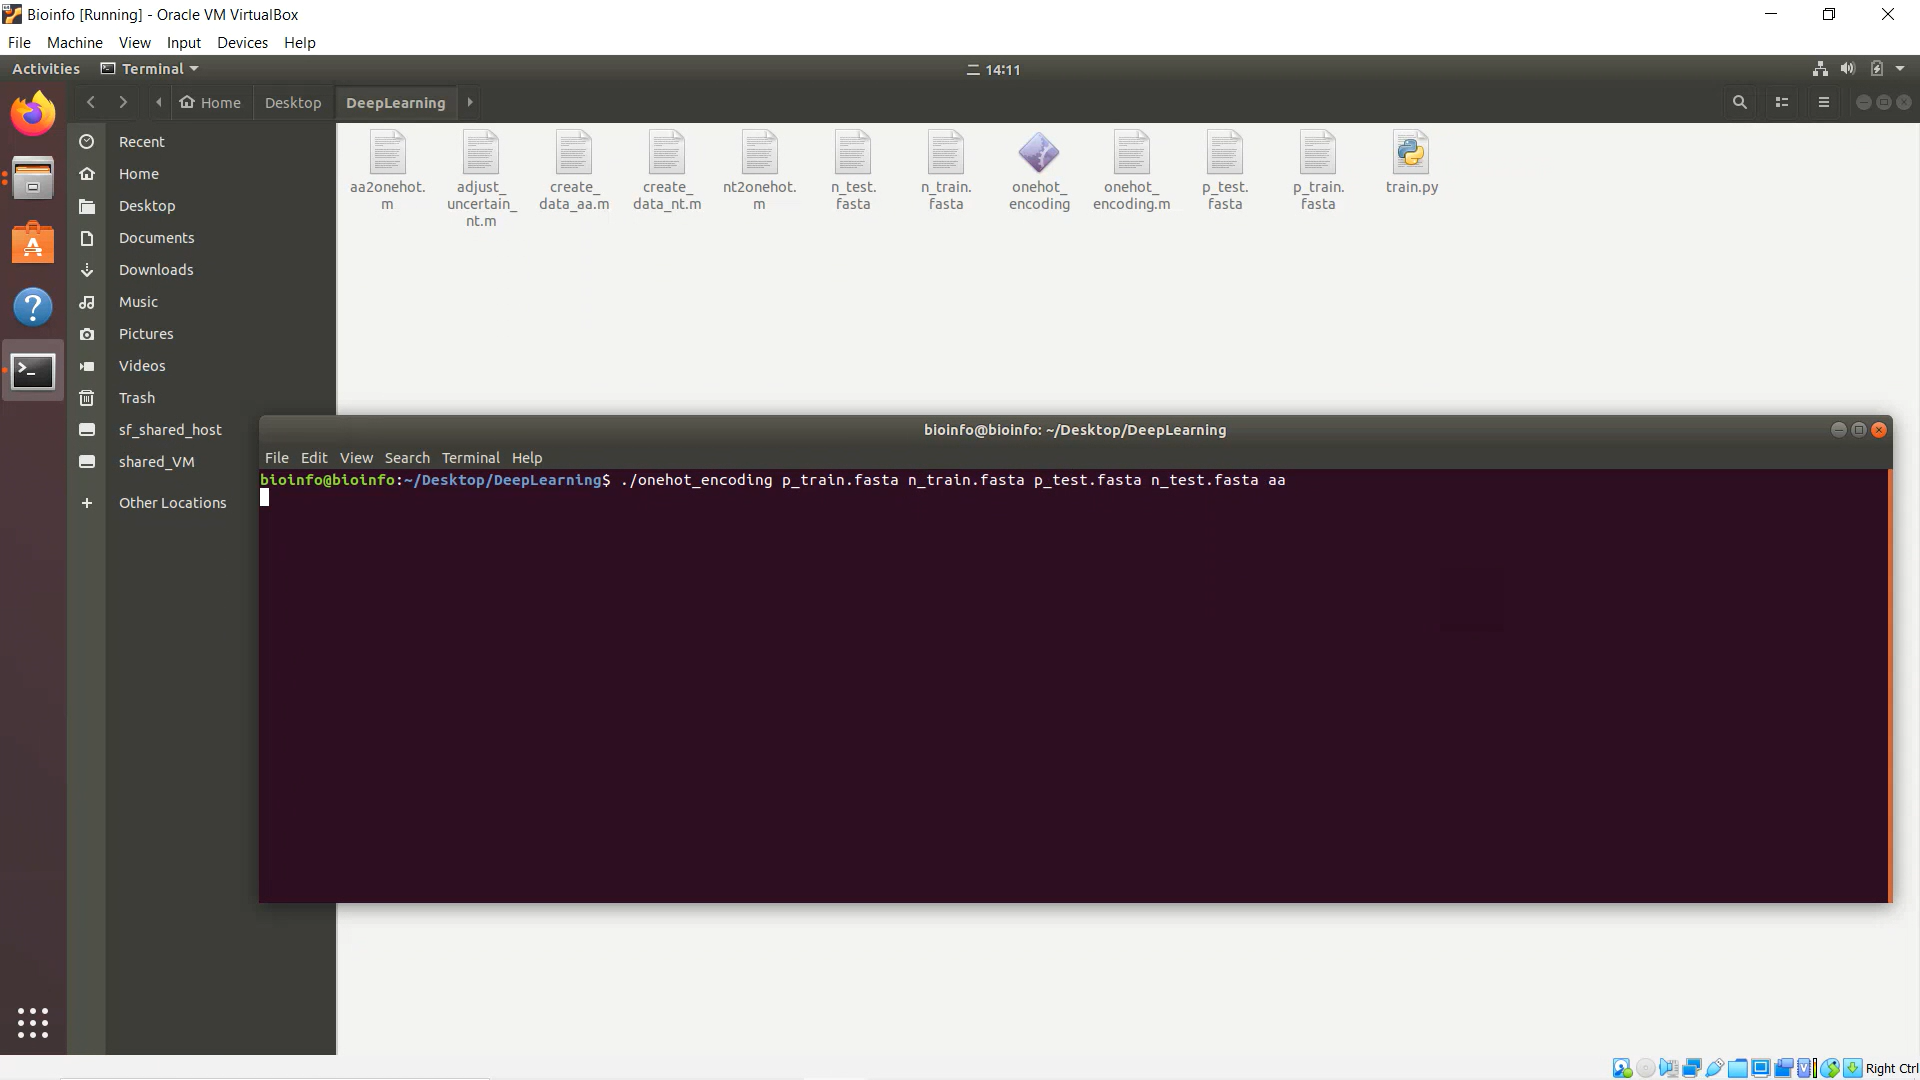Show Applications grid at dock bottom

click(x=33, y=1022)
